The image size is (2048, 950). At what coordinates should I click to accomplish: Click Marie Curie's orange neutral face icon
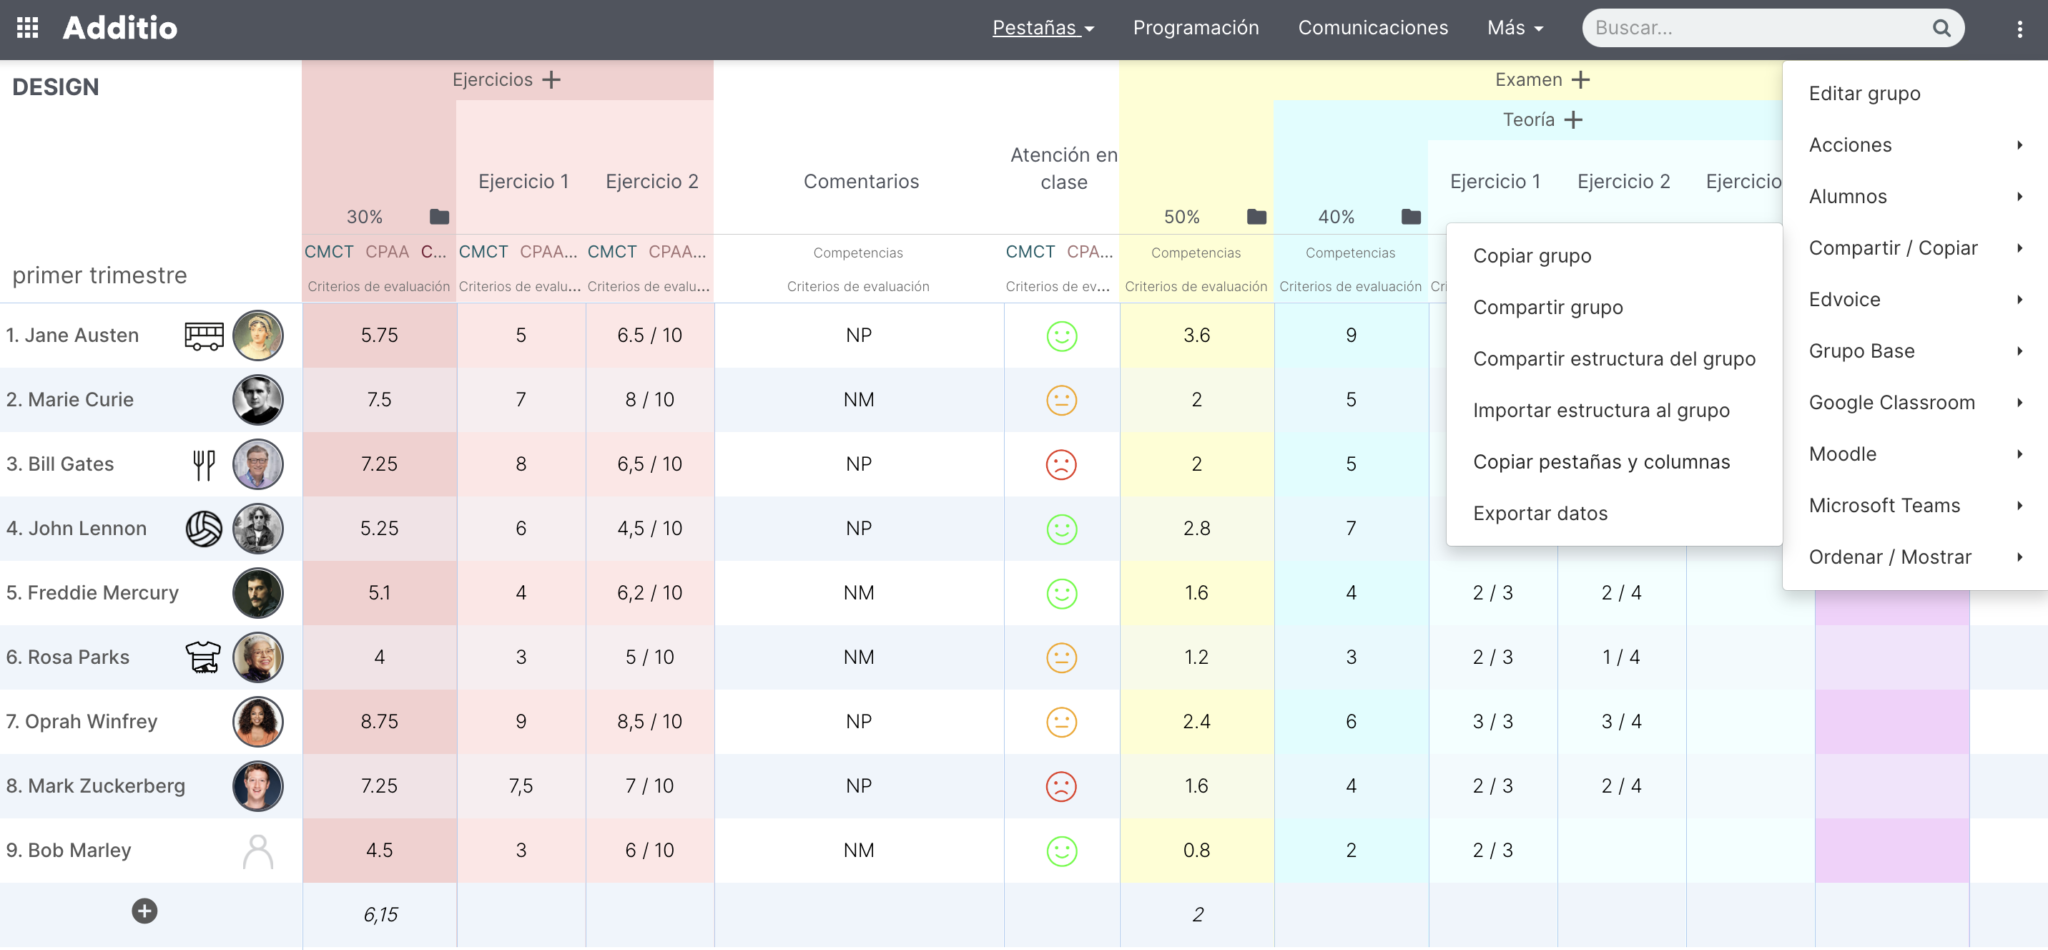click(x=1062, y=400)
